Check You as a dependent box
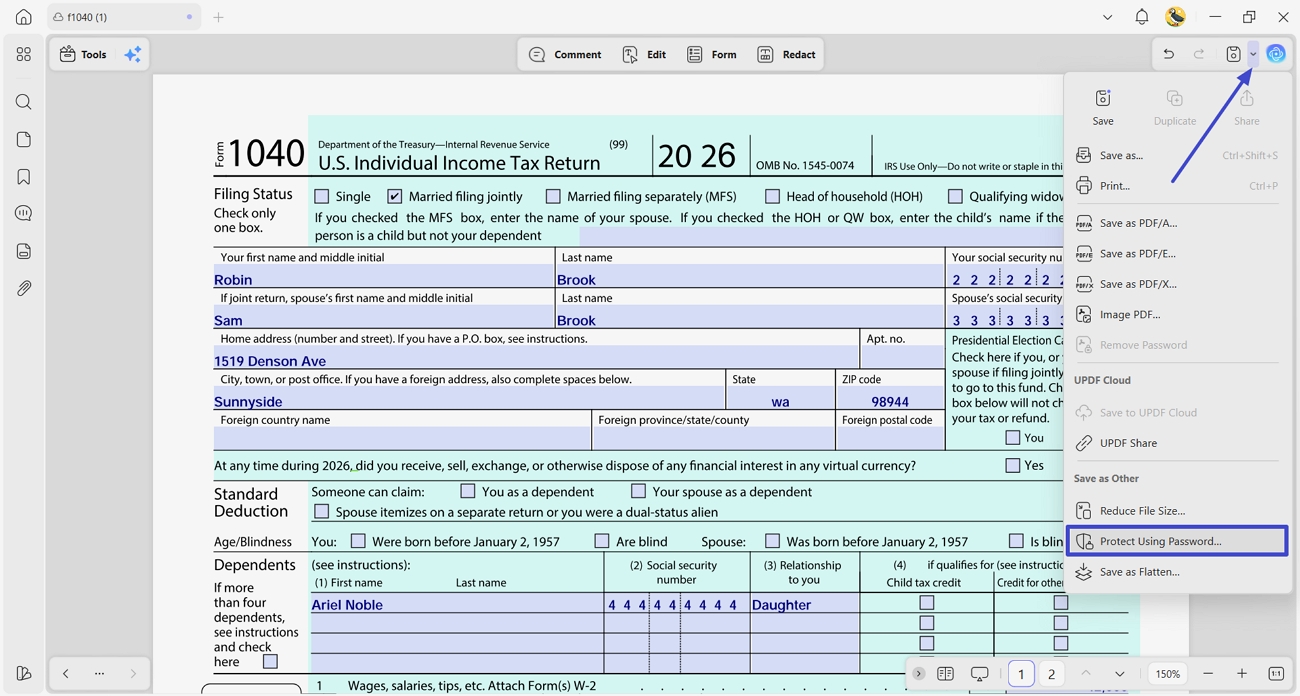This screenshot has height=696, width=1300. pyautogui.click(x=467, y=491)
